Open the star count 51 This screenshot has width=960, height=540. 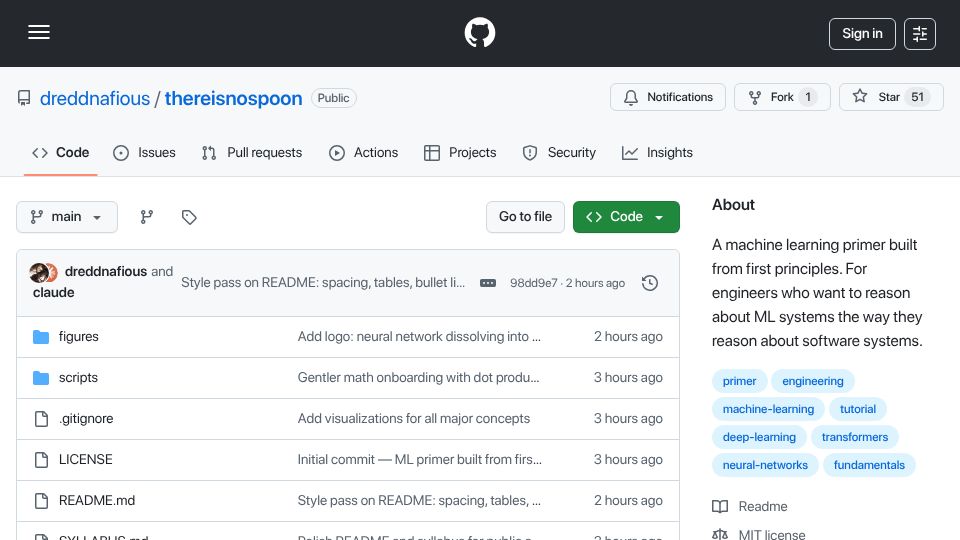click(917, 97)
